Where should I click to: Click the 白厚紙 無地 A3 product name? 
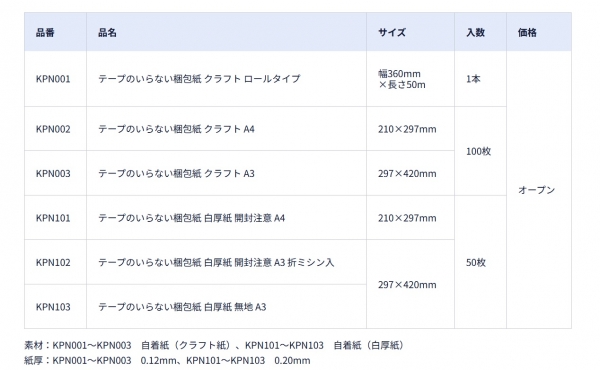[182, 306]
